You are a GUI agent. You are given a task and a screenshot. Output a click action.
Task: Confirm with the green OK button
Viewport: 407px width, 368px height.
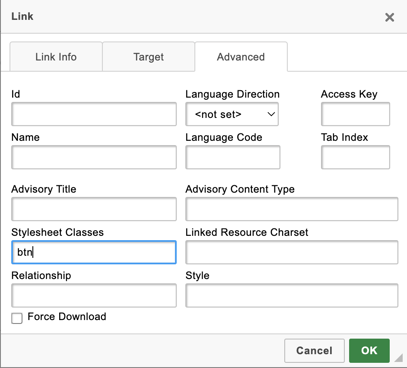[369, 351]
